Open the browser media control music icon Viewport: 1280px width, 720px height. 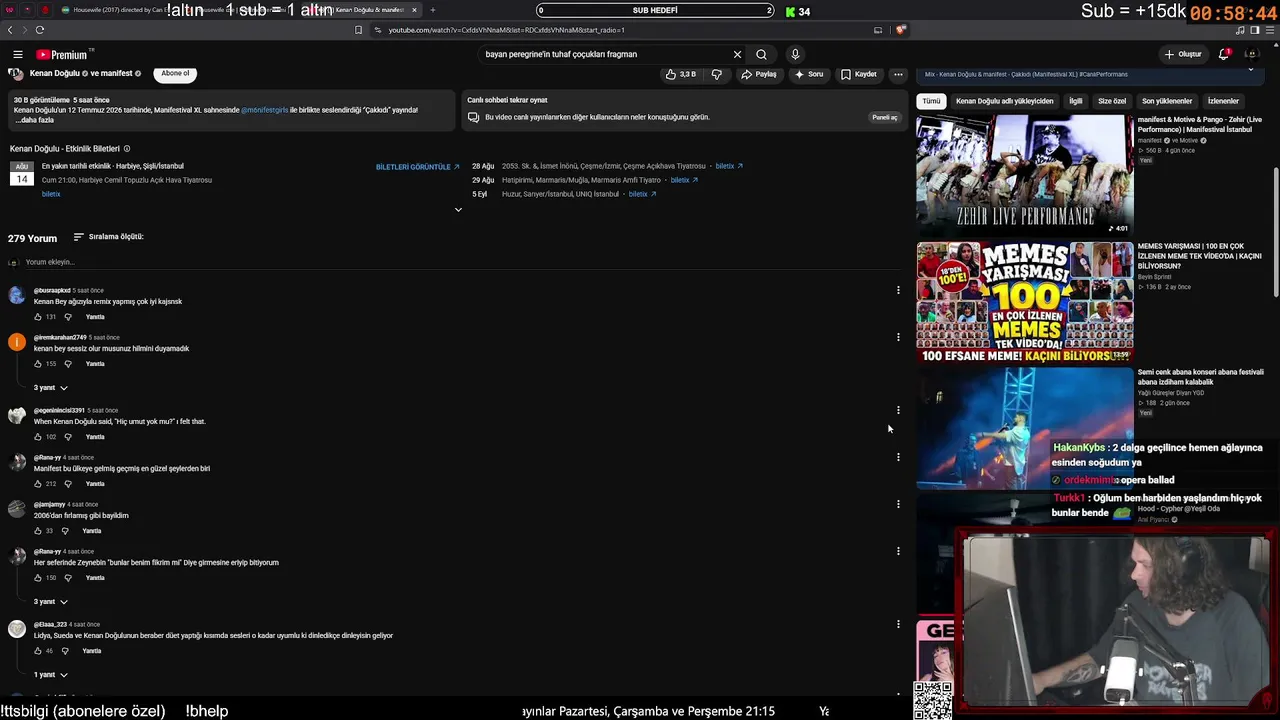pyautogui.click(x=1240, y=30)
